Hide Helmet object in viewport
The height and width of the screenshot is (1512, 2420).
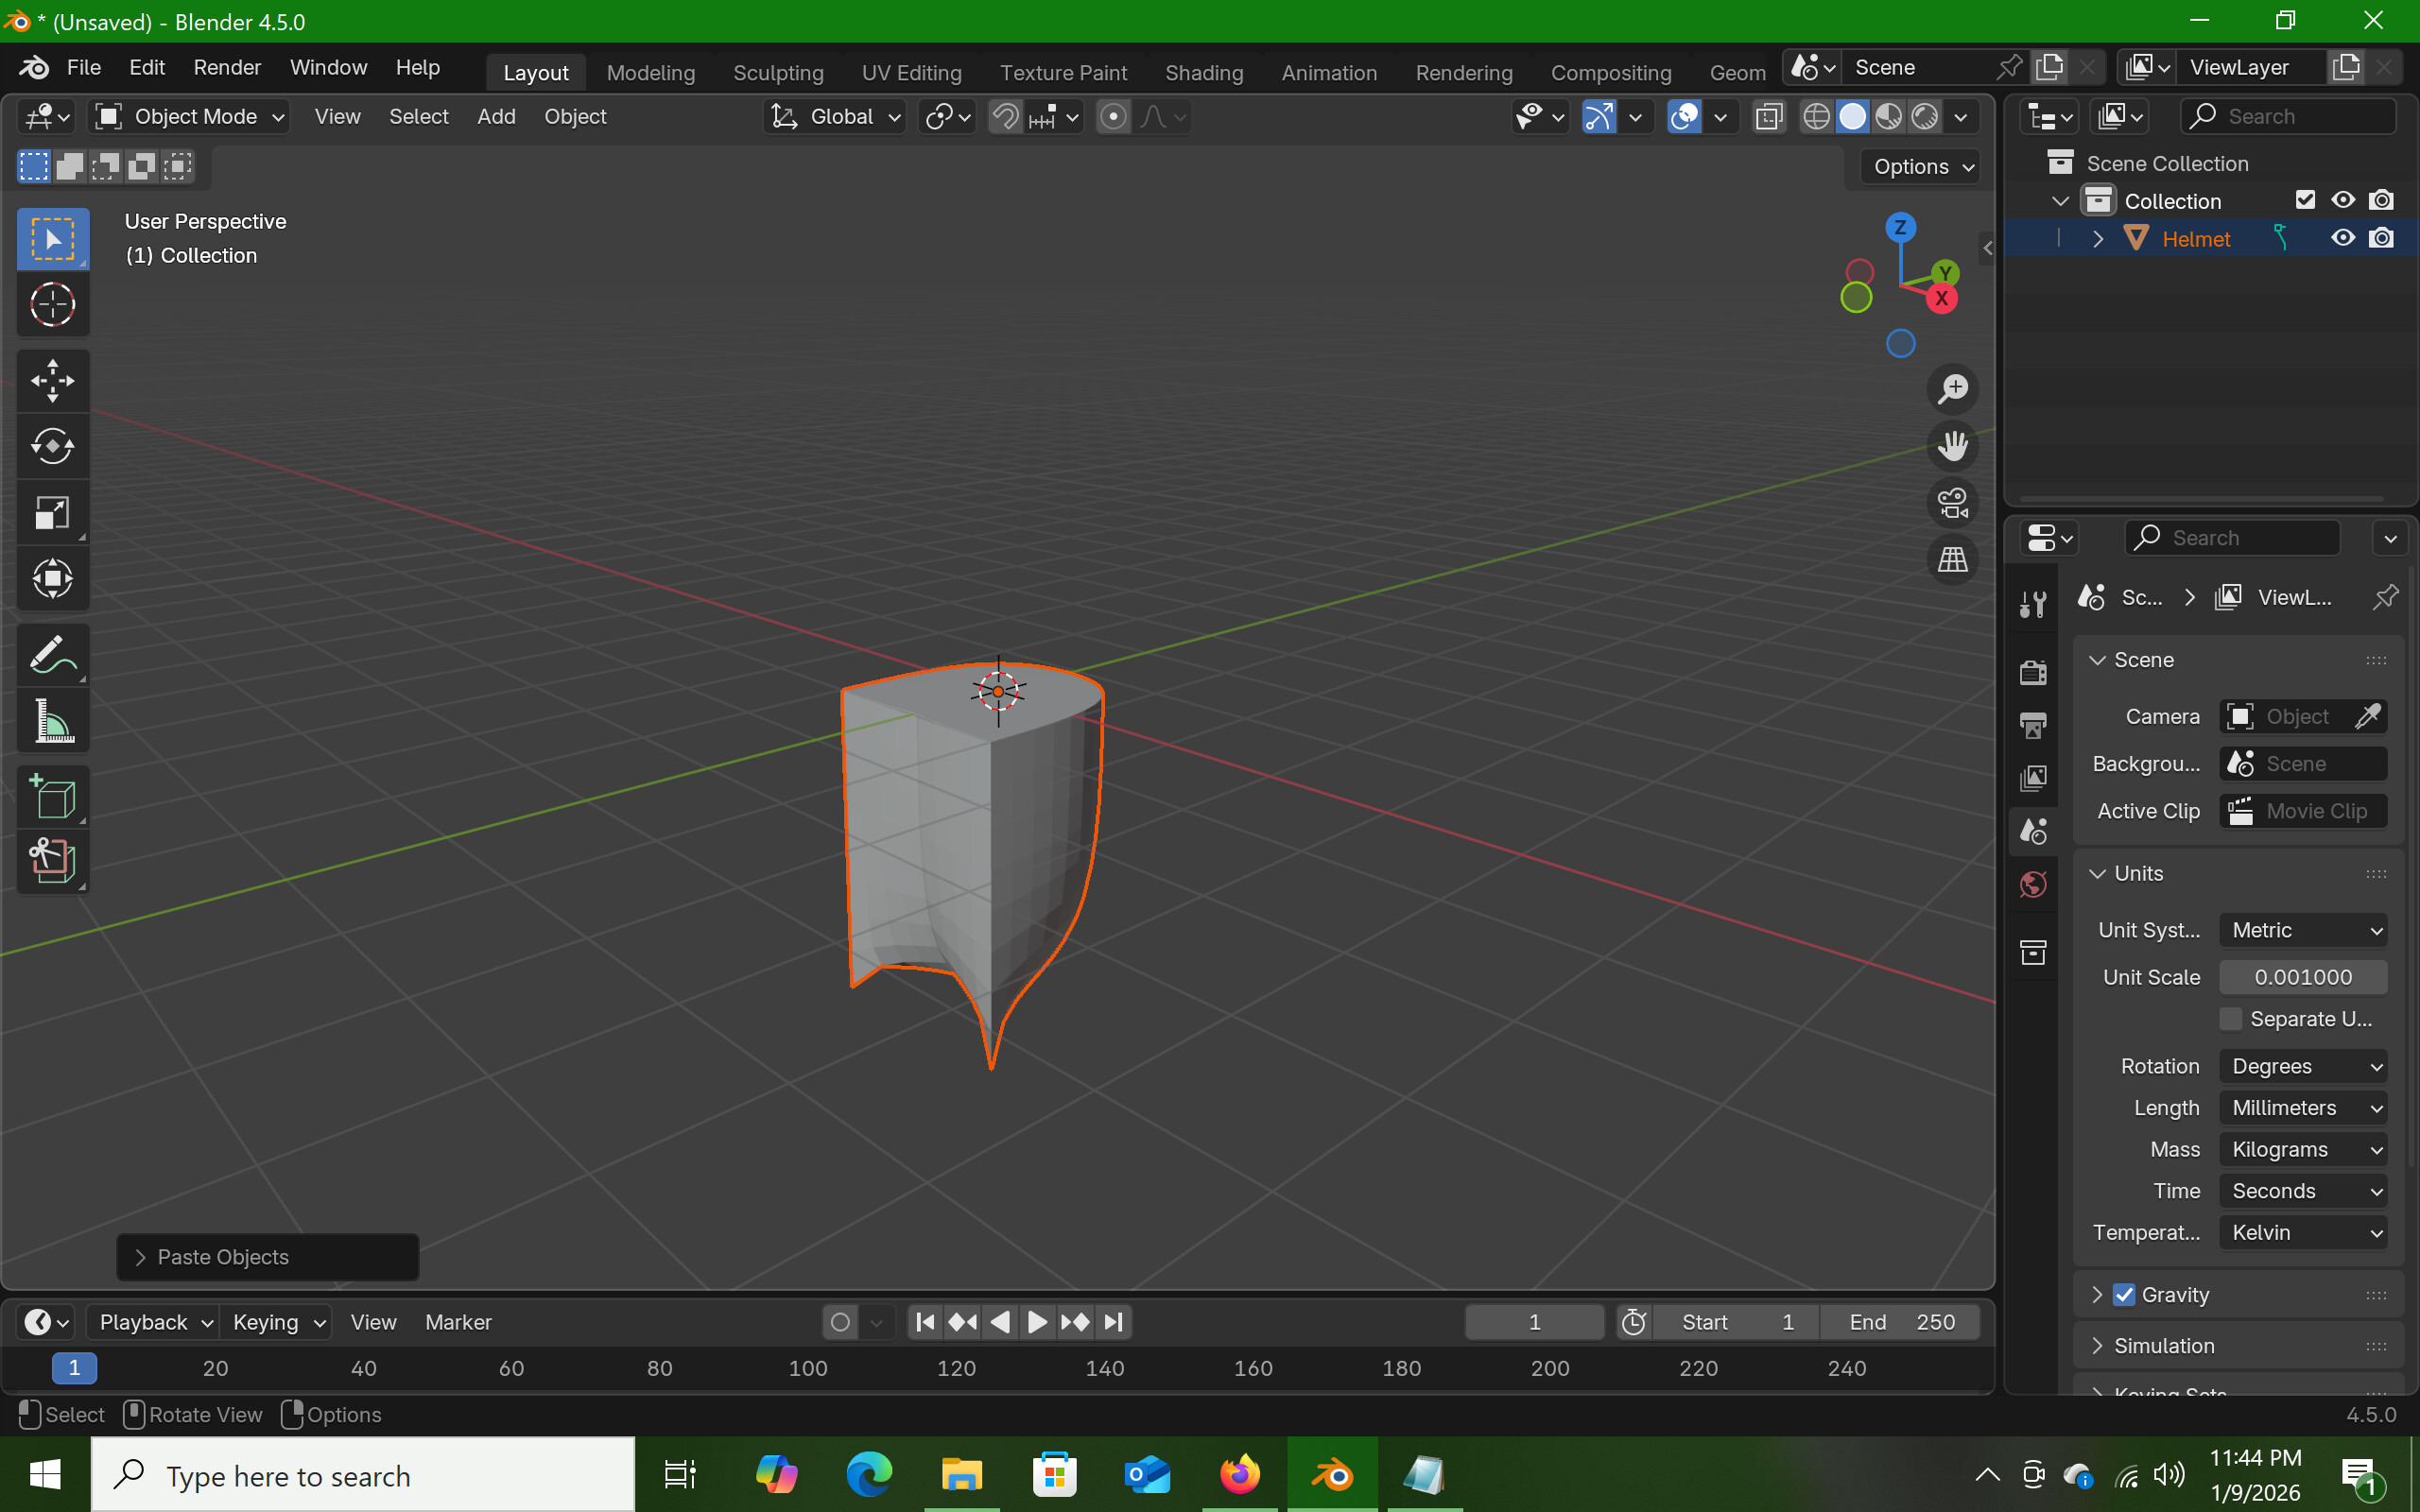pos(2342,238)
